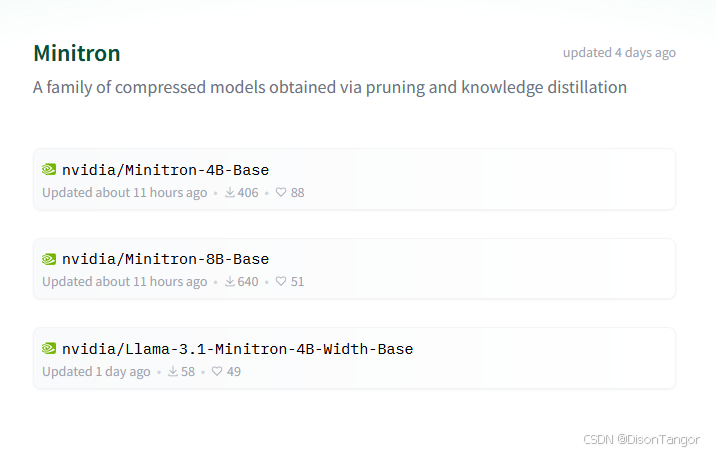Click 'Updated 1 day ago' text
The width and height of the screenshot is (716, 452).
[x=96, y=372]
